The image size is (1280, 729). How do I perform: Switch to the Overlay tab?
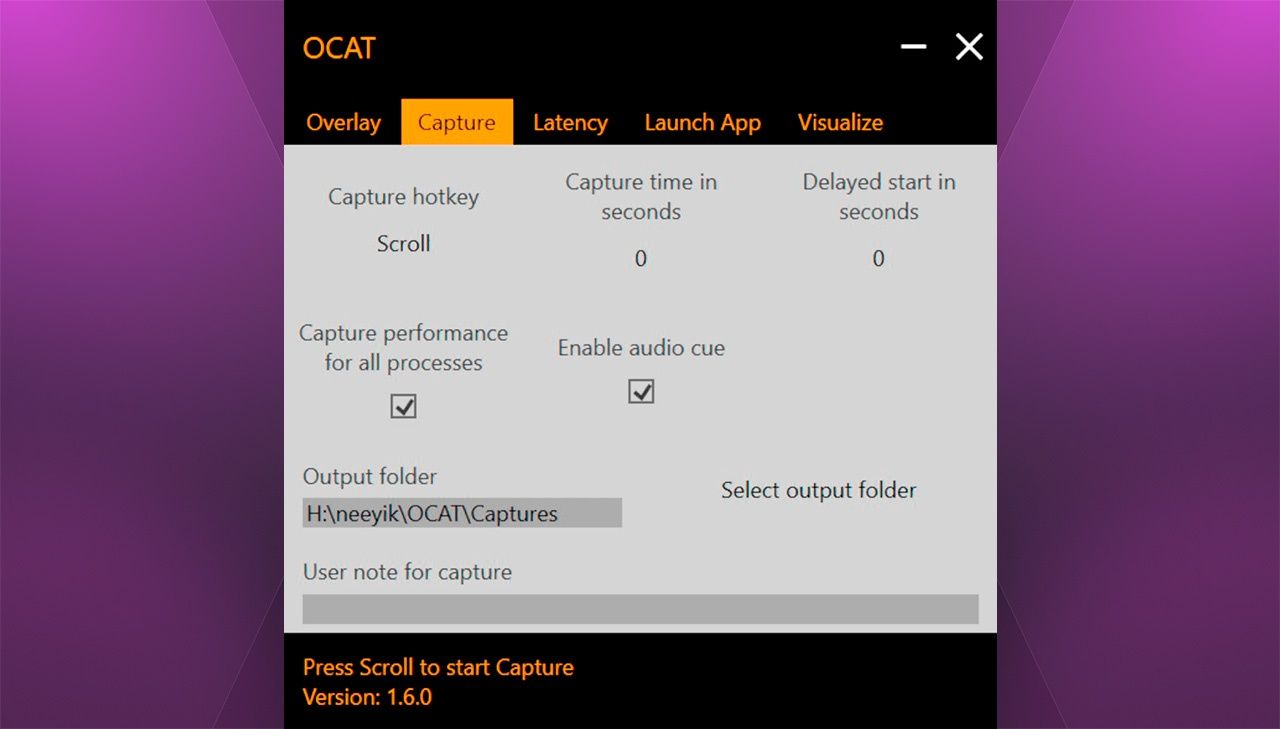(343, 123)
